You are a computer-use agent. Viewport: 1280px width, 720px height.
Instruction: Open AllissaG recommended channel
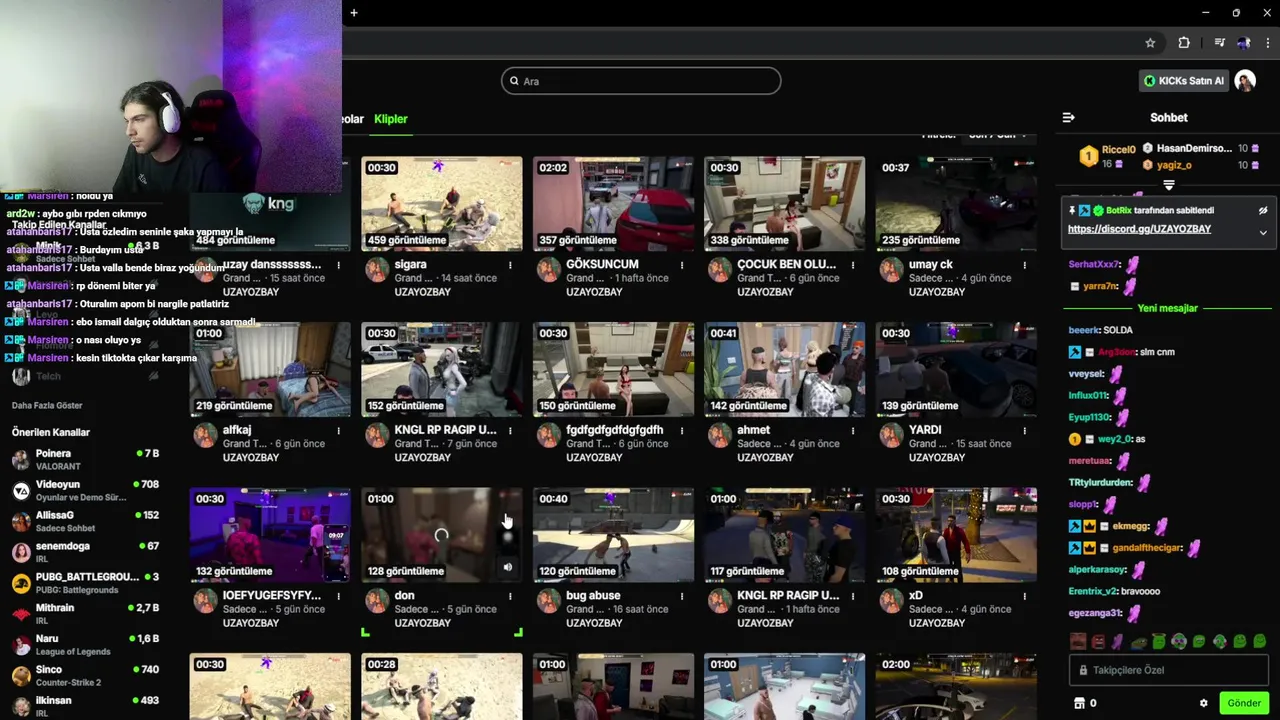(85, 521)
